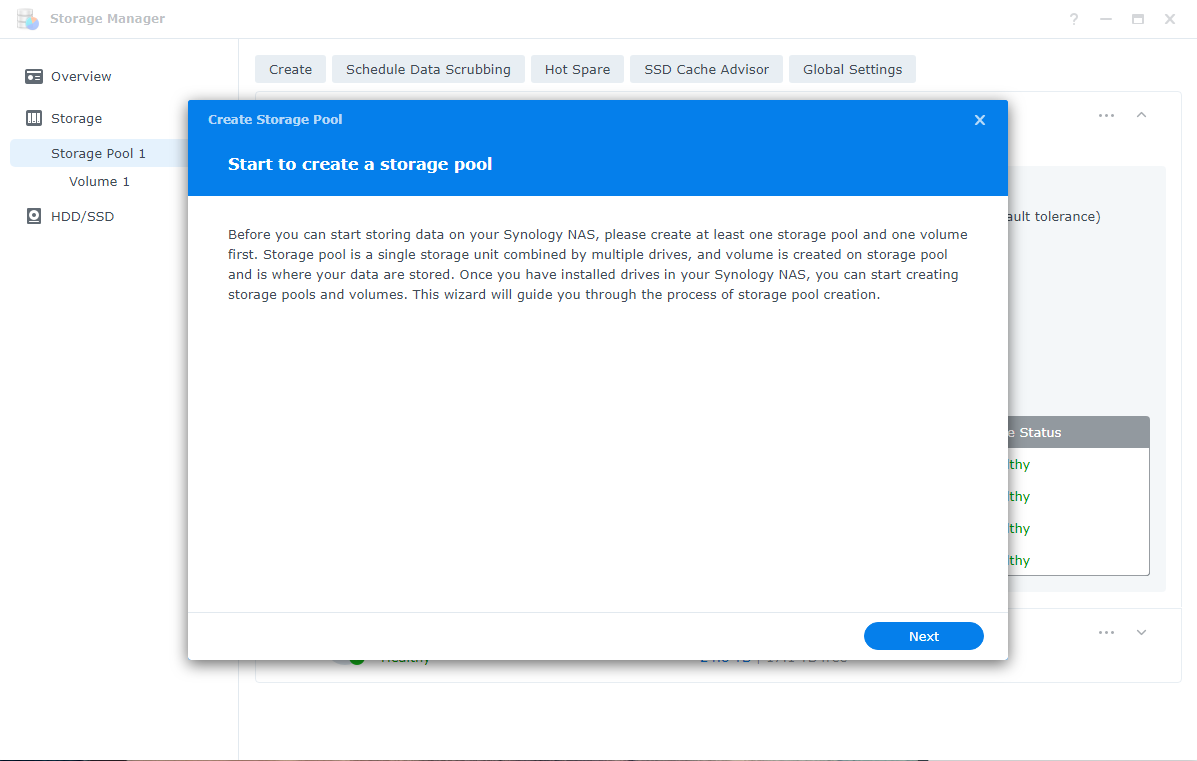
Task: Close the Create Storage Pool dialog
Action: coord(979,120)
